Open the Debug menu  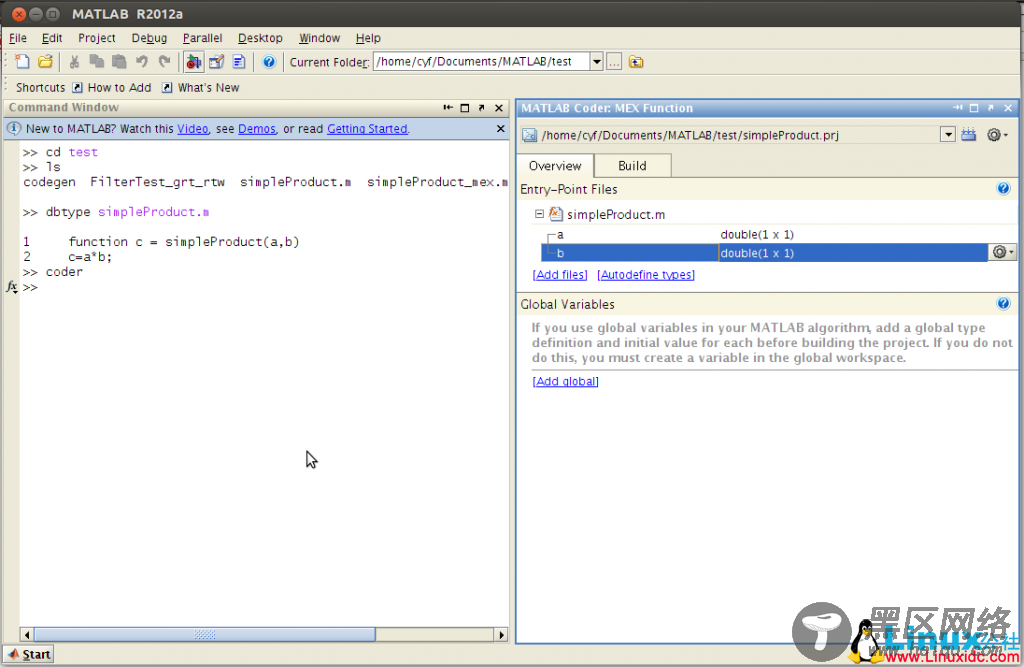(x=150, y=38)
